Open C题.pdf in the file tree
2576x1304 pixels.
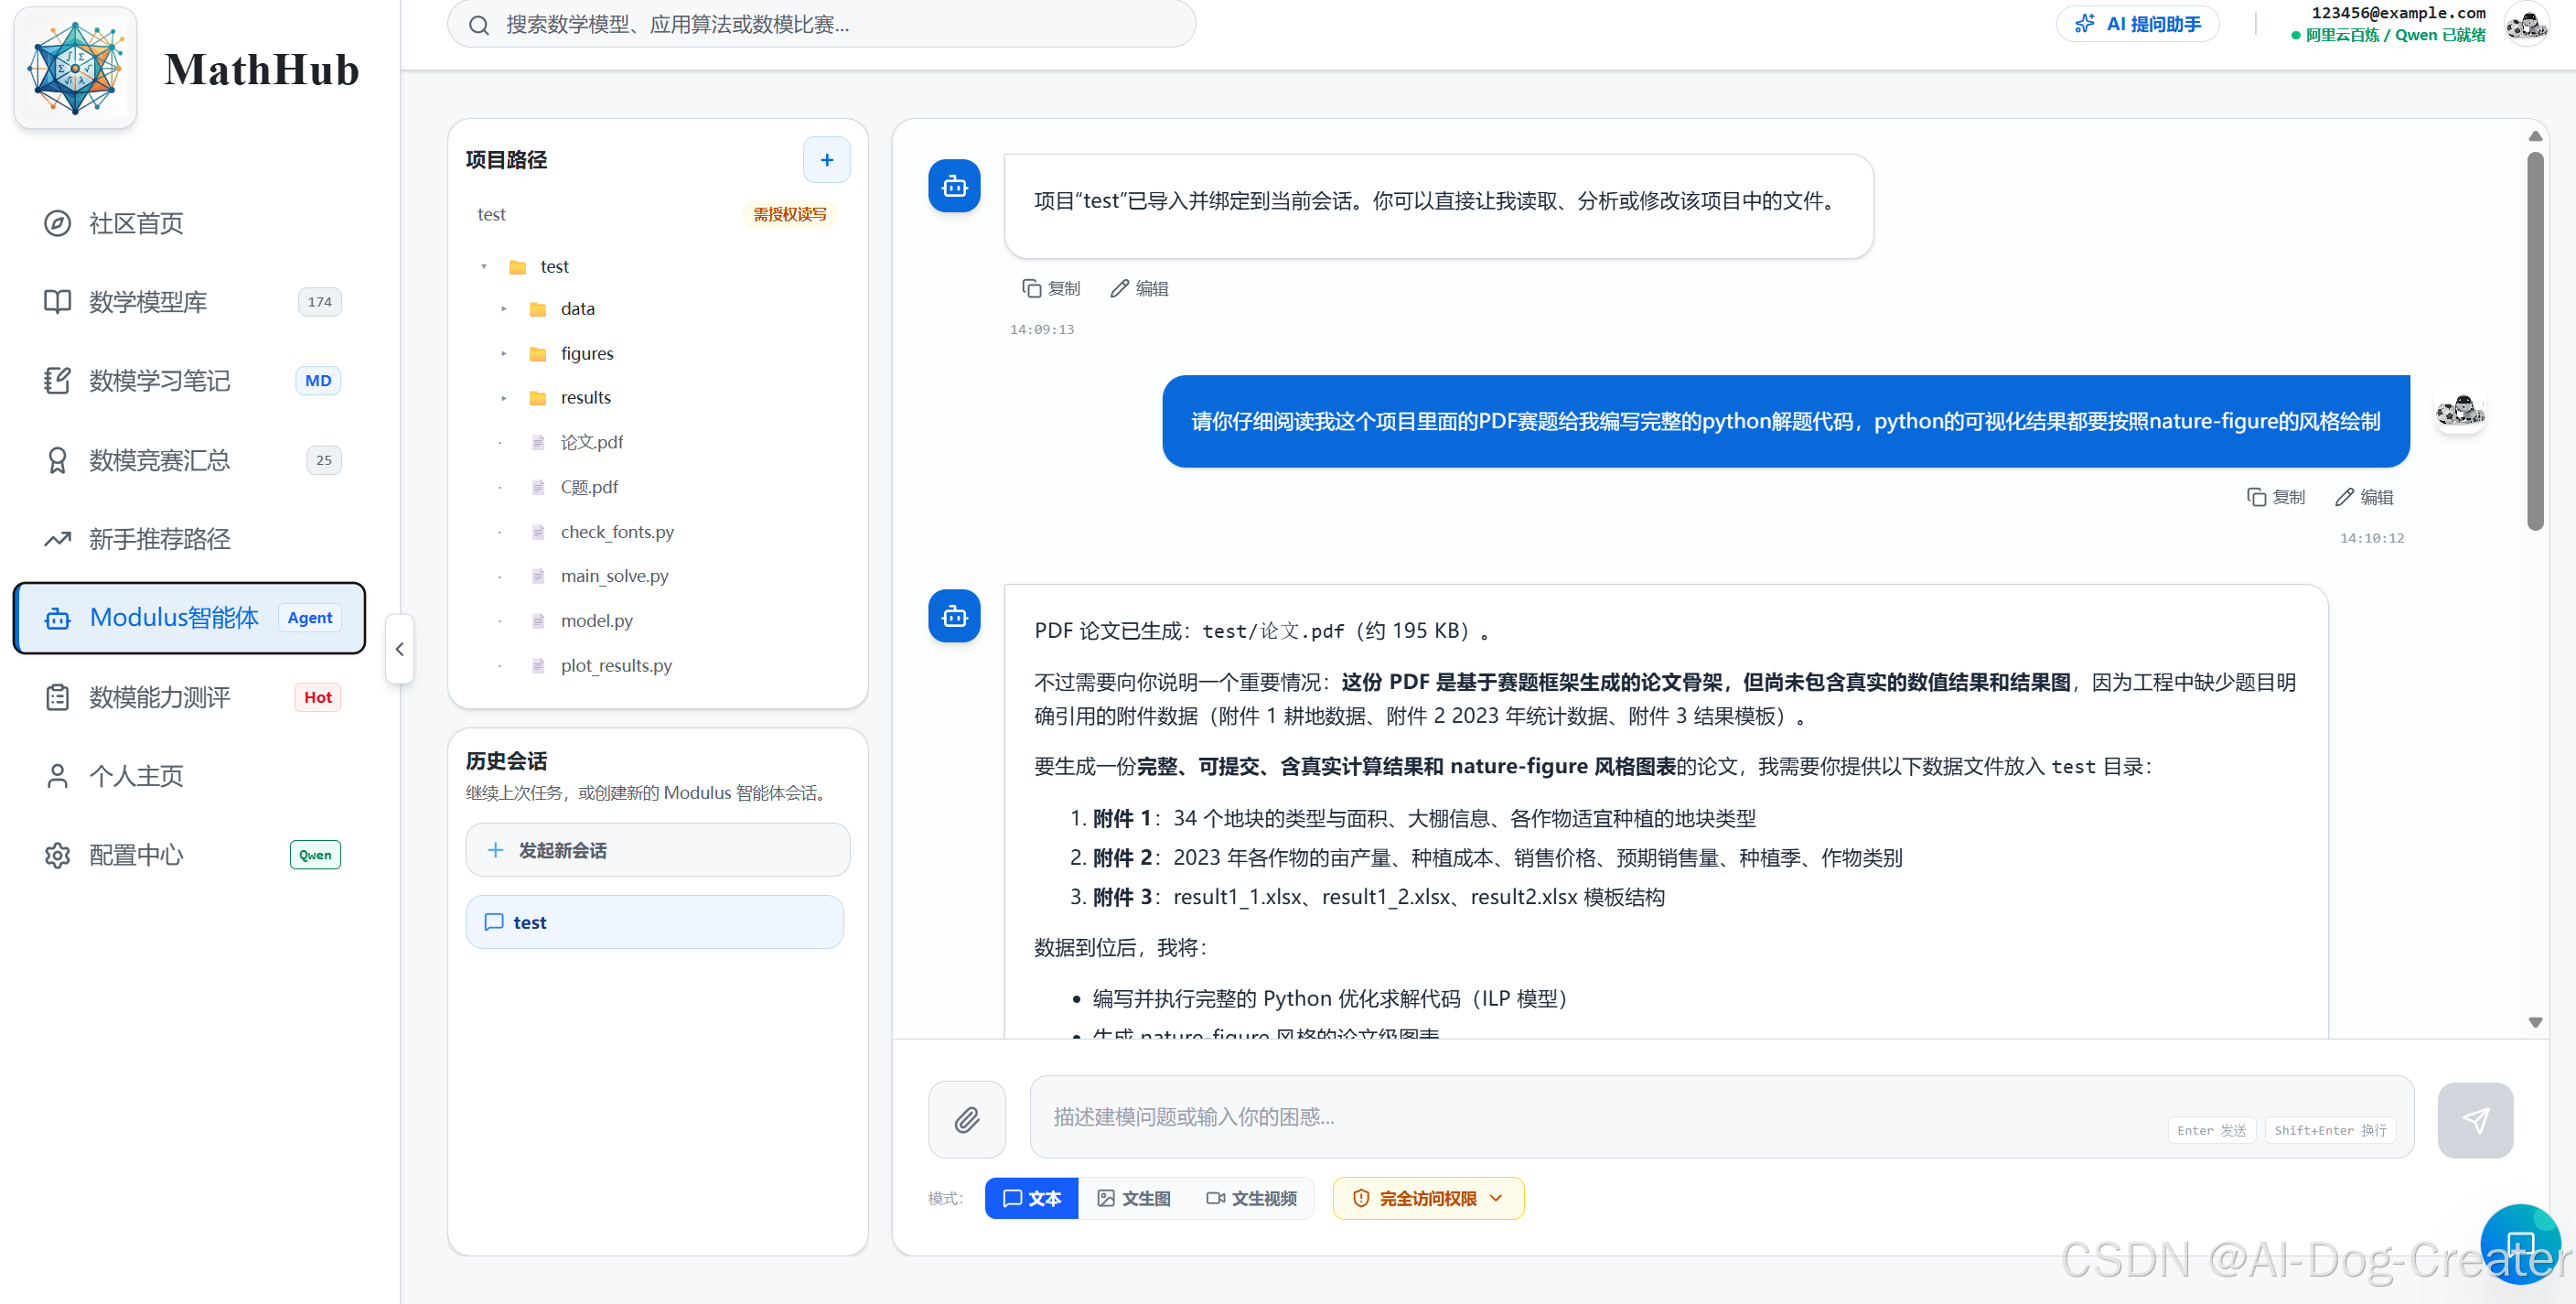point(589,487)
